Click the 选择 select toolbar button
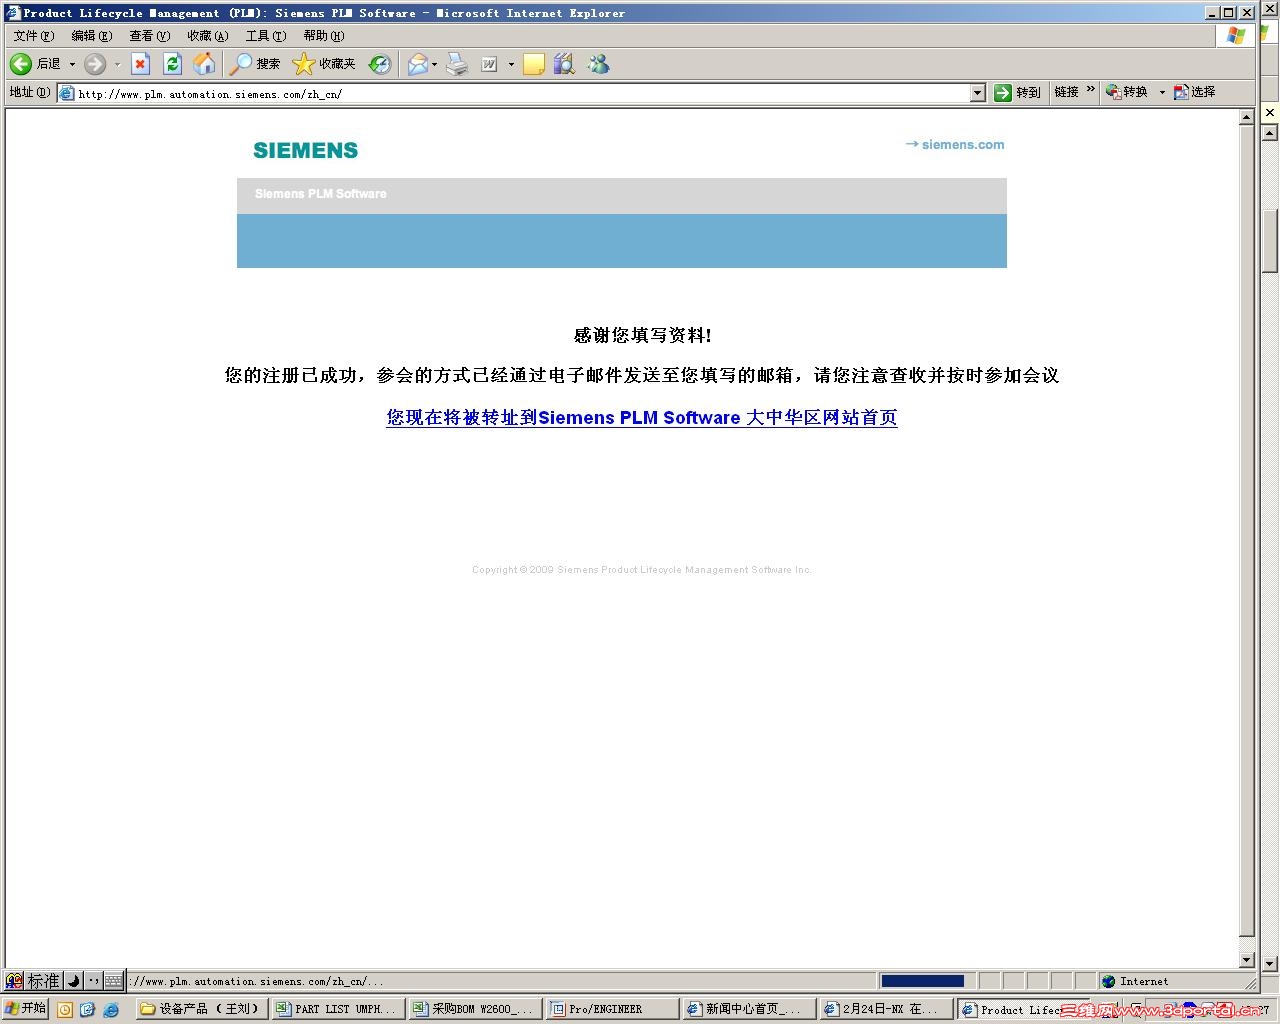The image size is (1280, 1024). [x=1195, y=92]
